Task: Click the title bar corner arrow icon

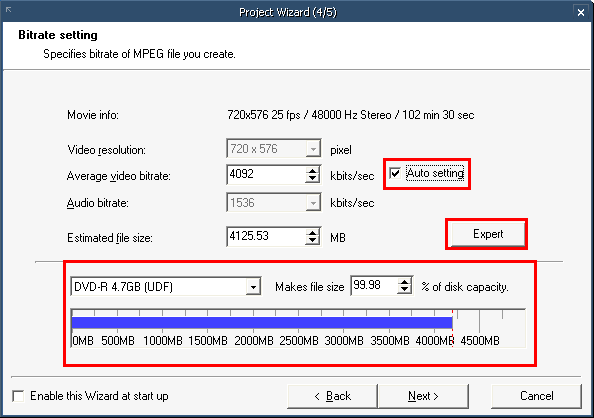Action: 8,9
